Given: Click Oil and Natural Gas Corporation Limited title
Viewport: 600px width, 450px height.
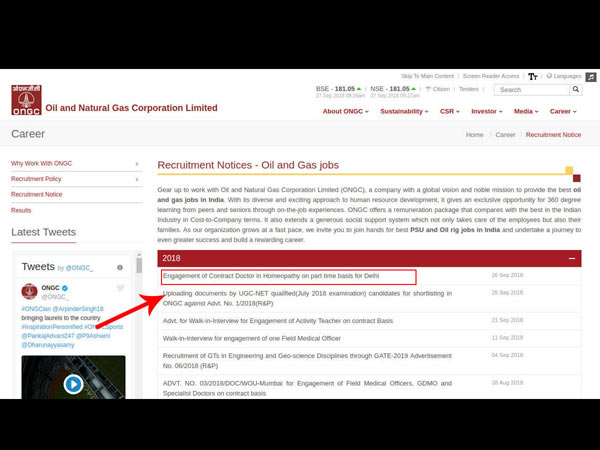Looking at the screenshot, I should pyautogui.click(x=131, y=108).
